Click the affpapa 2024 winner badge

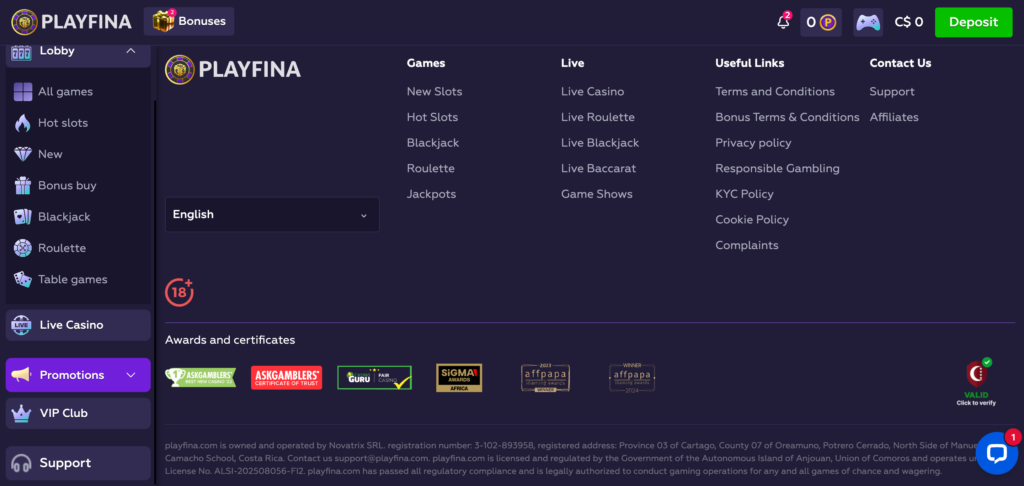coord(632,378)
